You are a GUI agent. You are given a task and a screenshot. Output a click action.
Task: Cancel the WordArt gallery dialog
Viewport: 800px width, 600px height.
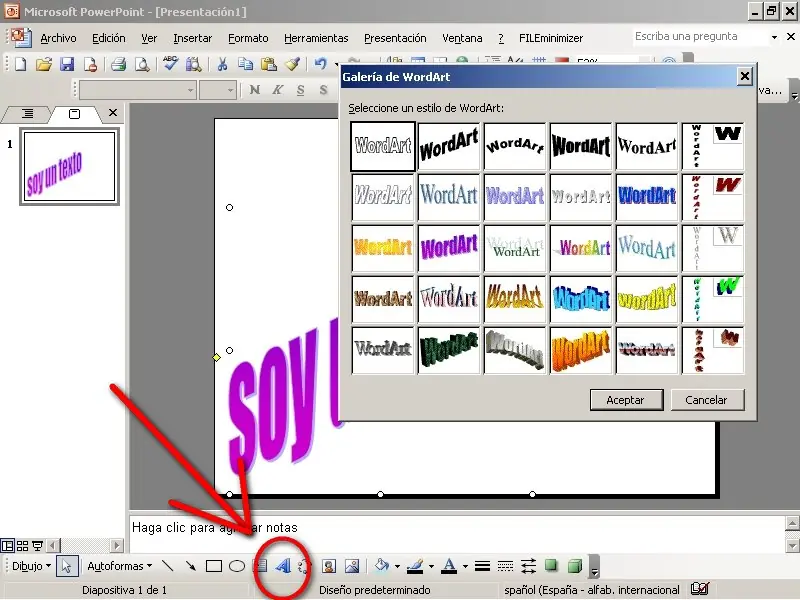tap(707, 400)
